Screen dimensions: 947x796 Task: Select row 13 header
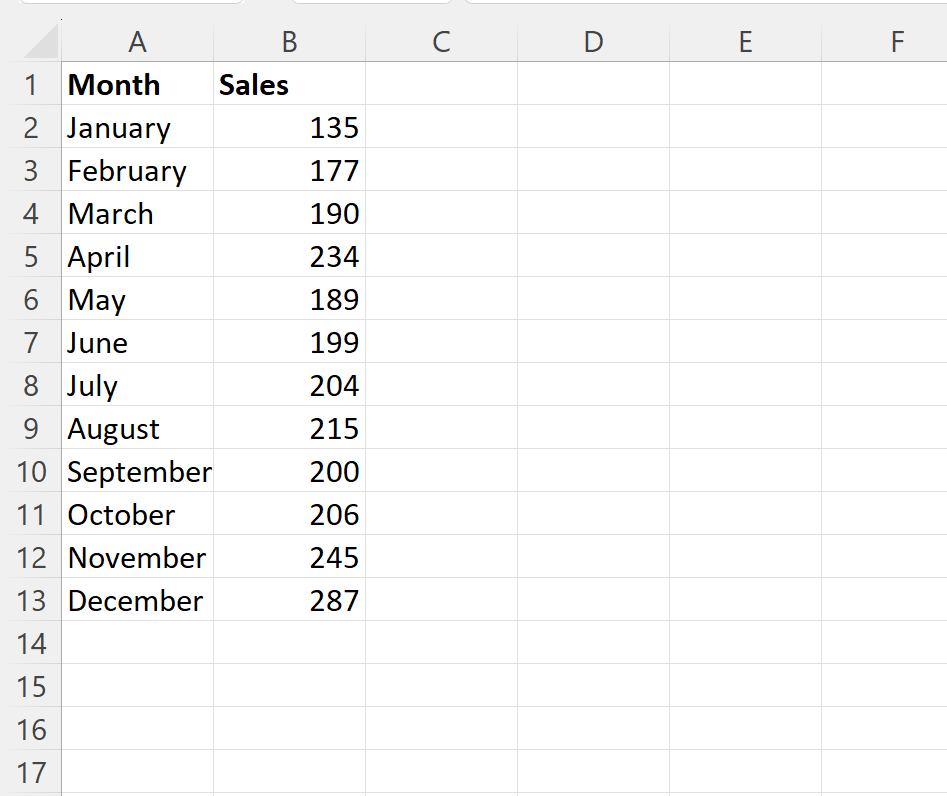coord(31,600)
